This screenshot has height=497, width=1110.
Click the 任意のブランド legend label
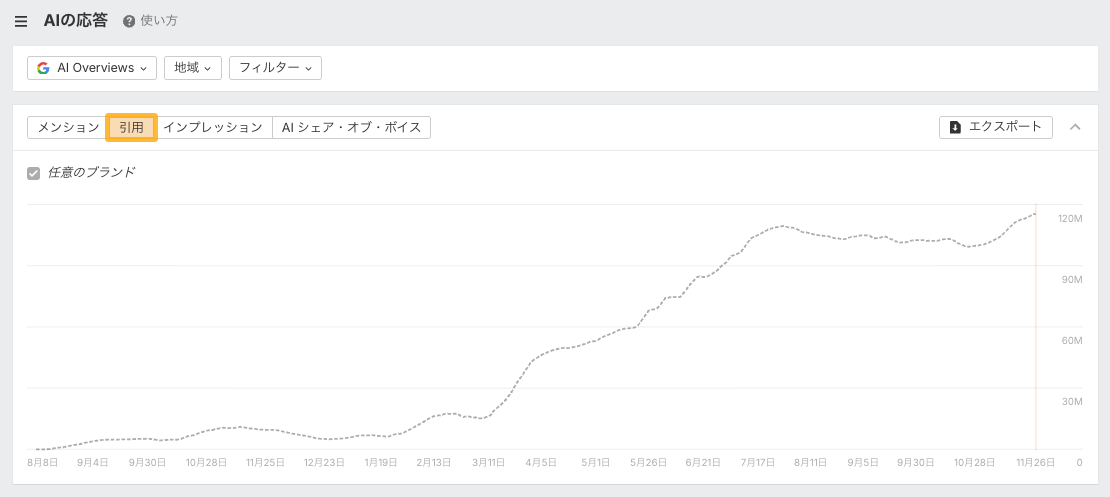coord(91,173)
